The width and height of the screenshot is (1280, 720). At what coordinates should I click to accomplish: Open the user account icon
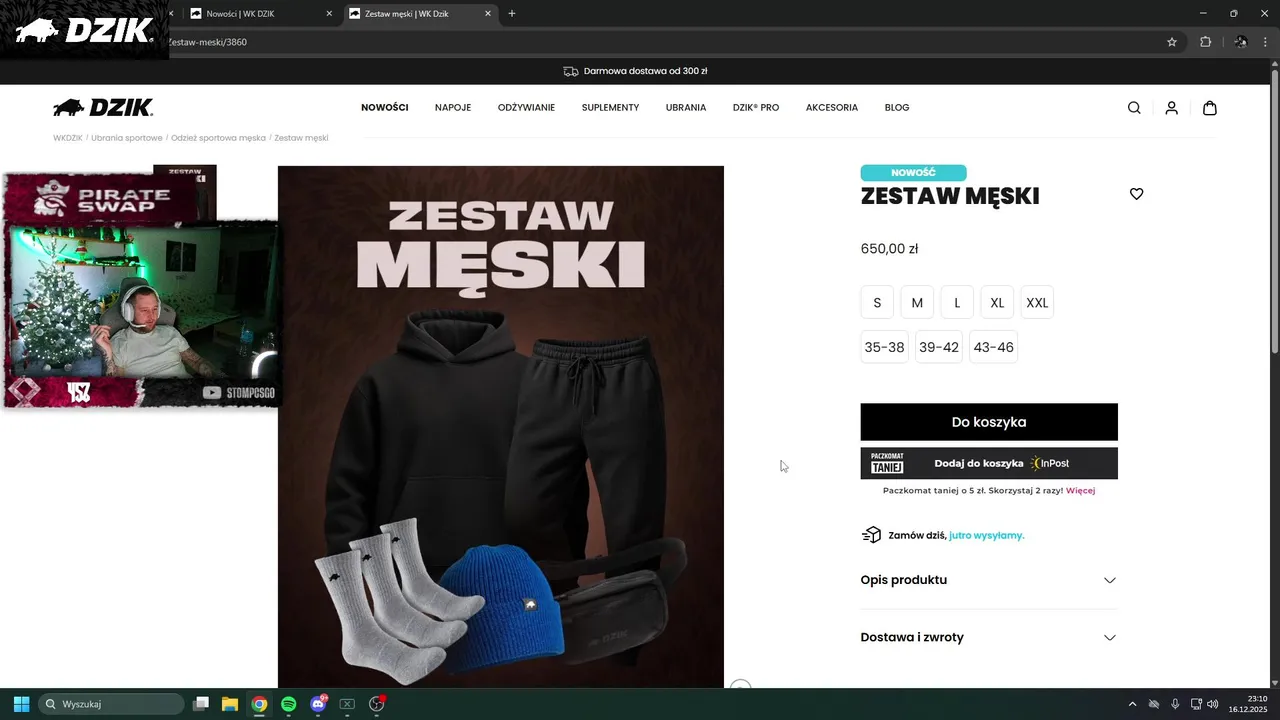tap(1171, 108)
